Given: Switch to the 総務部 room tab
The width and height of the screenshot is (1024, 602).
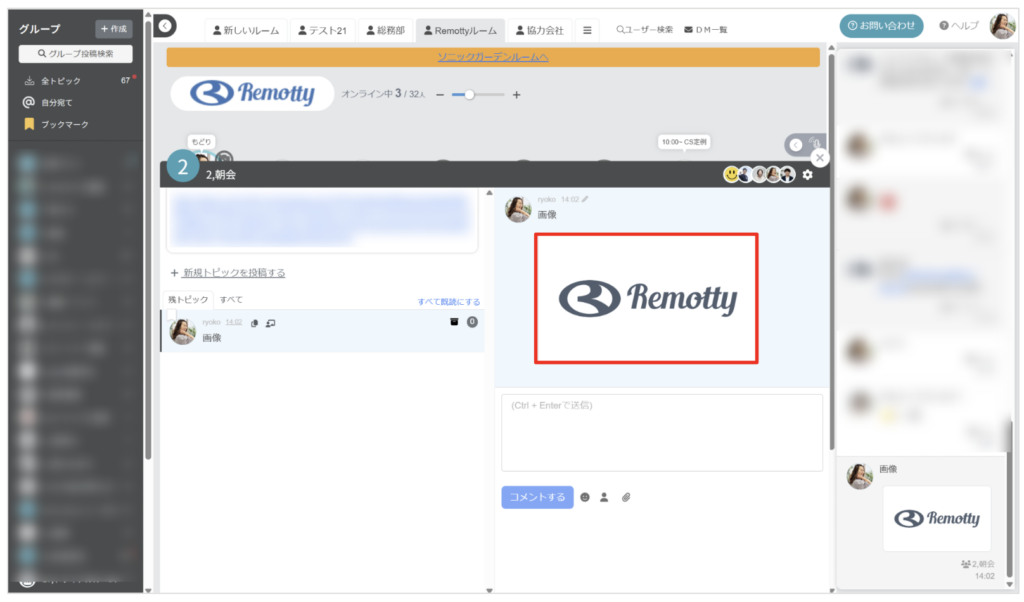Looking at the screenshot, I should pyautogui.click(x=385, y=30).
